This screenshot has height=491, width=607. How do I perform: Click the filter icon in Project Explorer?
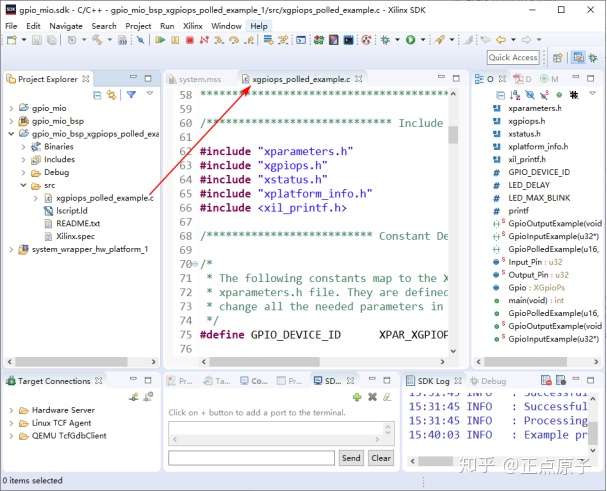[131, 95]
